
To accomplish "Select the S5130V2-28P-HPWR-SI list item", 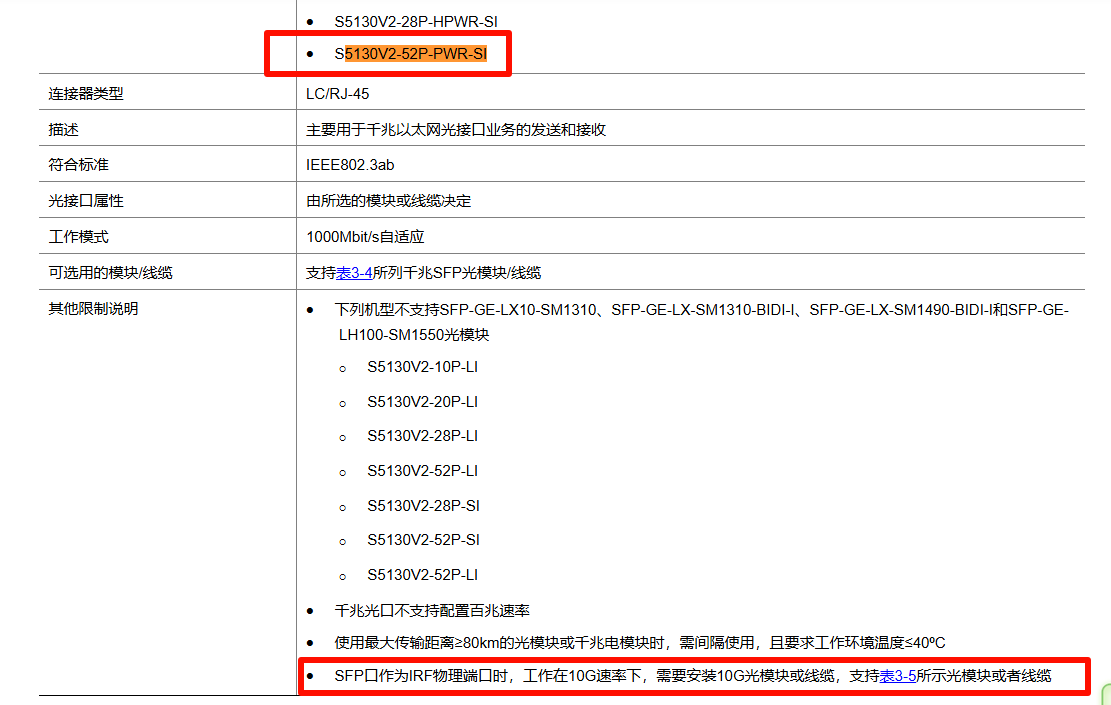I will [x=416, y=22].
